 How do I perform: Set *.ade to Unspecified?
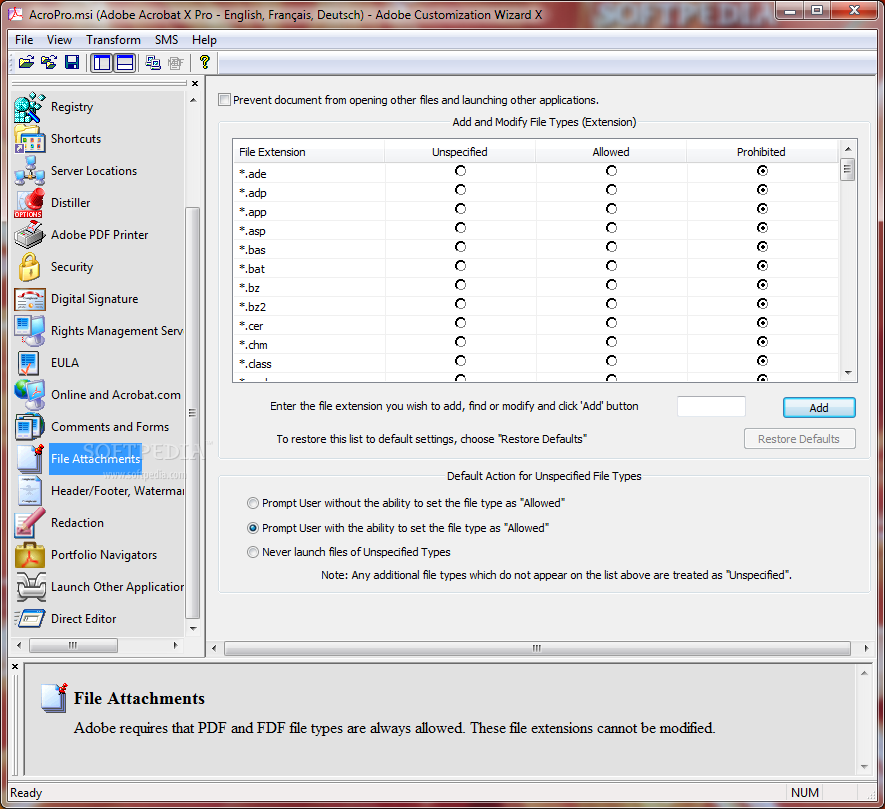[x=461, y=171]
